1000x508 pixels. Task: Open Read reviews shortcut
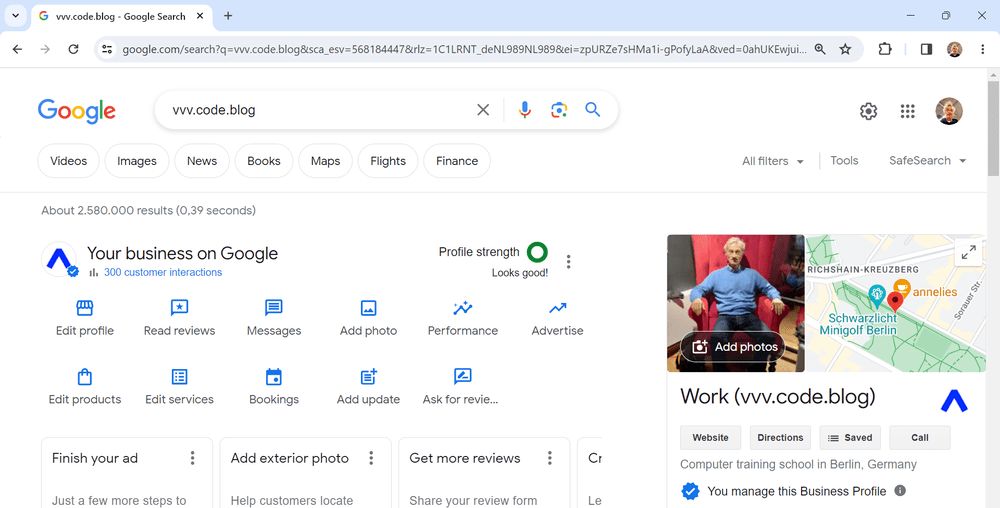(x=179, y=318)
